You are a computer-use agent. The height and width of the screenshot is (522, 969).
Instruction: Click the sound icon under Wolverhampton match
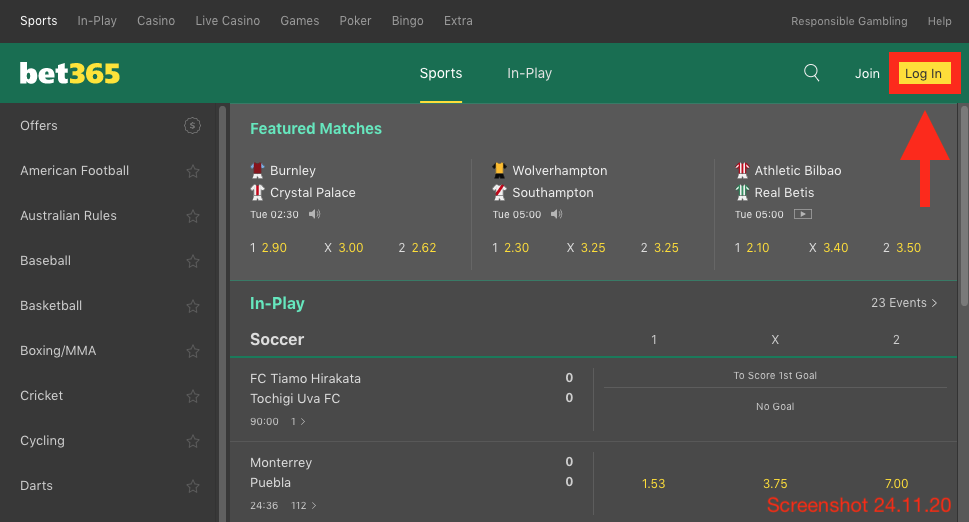(x=557, y=214)
